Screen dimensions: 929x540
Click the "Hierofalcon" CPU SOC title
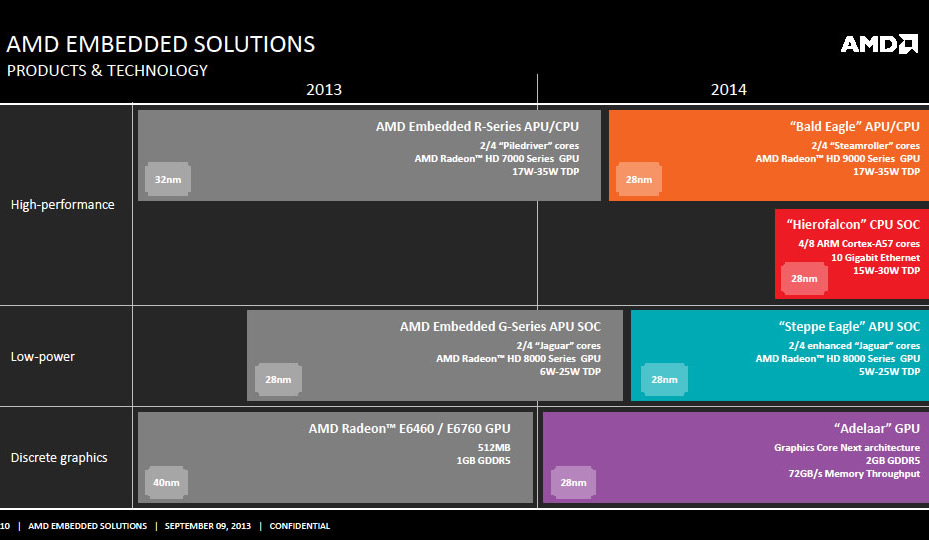click(x=853, y=225)
